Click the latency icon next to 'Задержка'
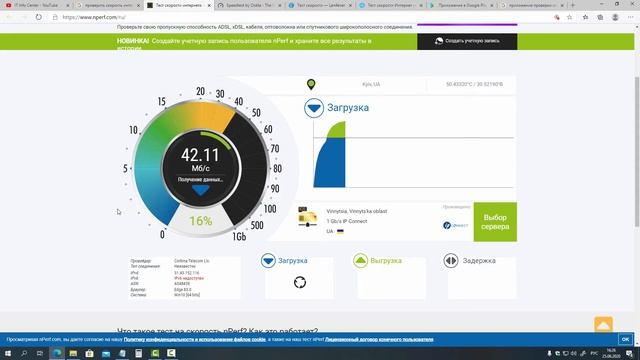Image resolution: width=640 pixels, height=360 pixels. pyautogui.click(x=451, y=260)
